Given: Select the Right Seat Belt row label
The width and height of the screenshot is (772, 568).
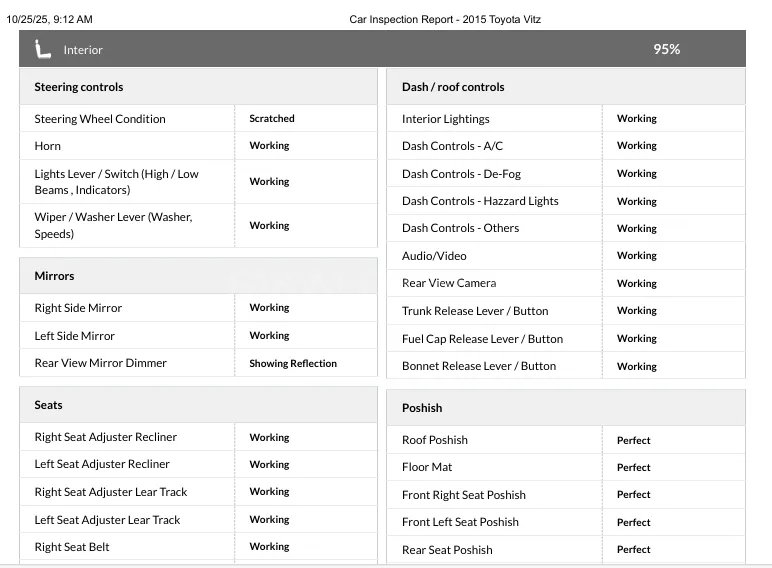Looking at the screenshot, I should coord(72,547).
